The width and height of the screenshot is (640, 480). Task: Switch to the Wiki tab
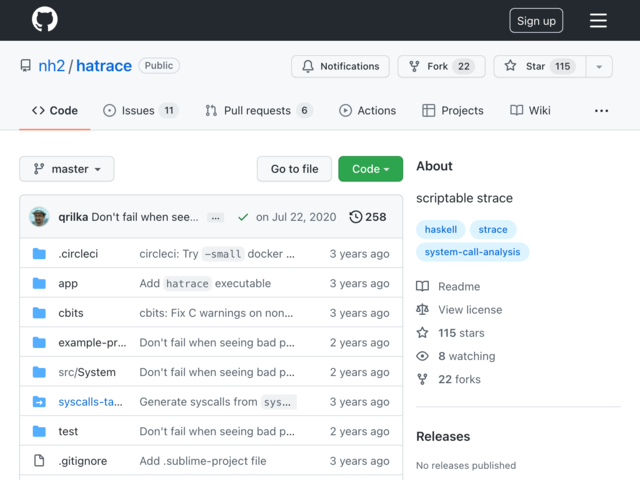pyautogui.click(x=530, y=111)
